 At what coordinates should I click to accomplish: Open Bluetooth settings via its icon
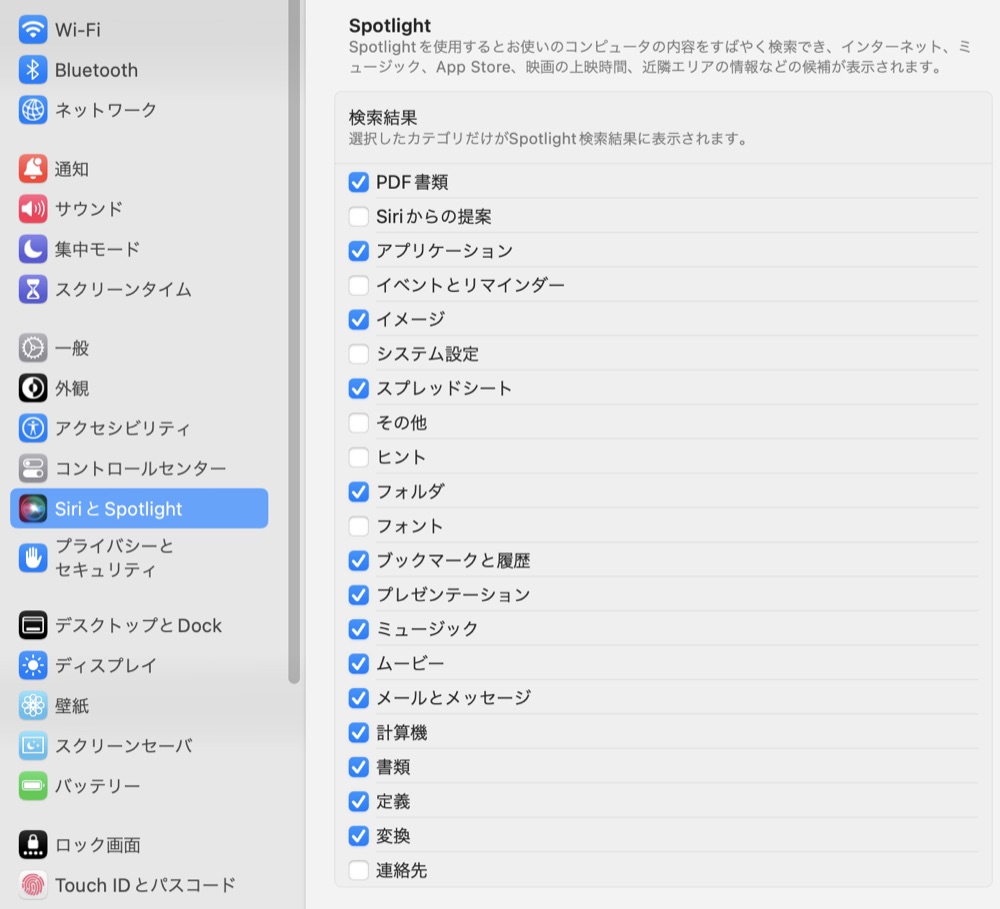(x=33, y=70)
